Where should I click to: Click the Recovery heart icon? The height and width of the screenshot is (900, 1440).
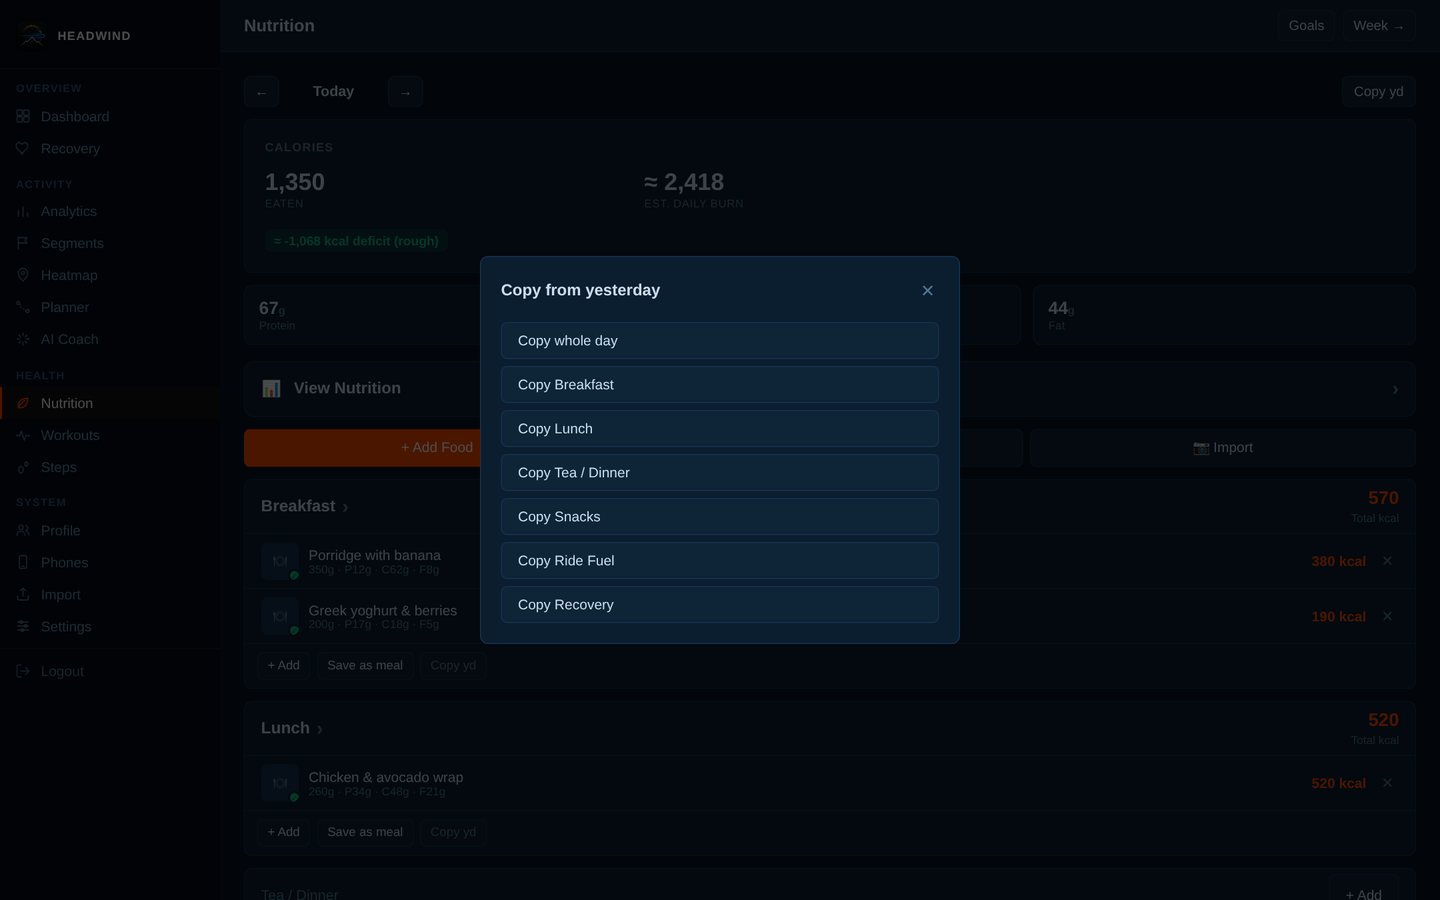coord(23,148)
